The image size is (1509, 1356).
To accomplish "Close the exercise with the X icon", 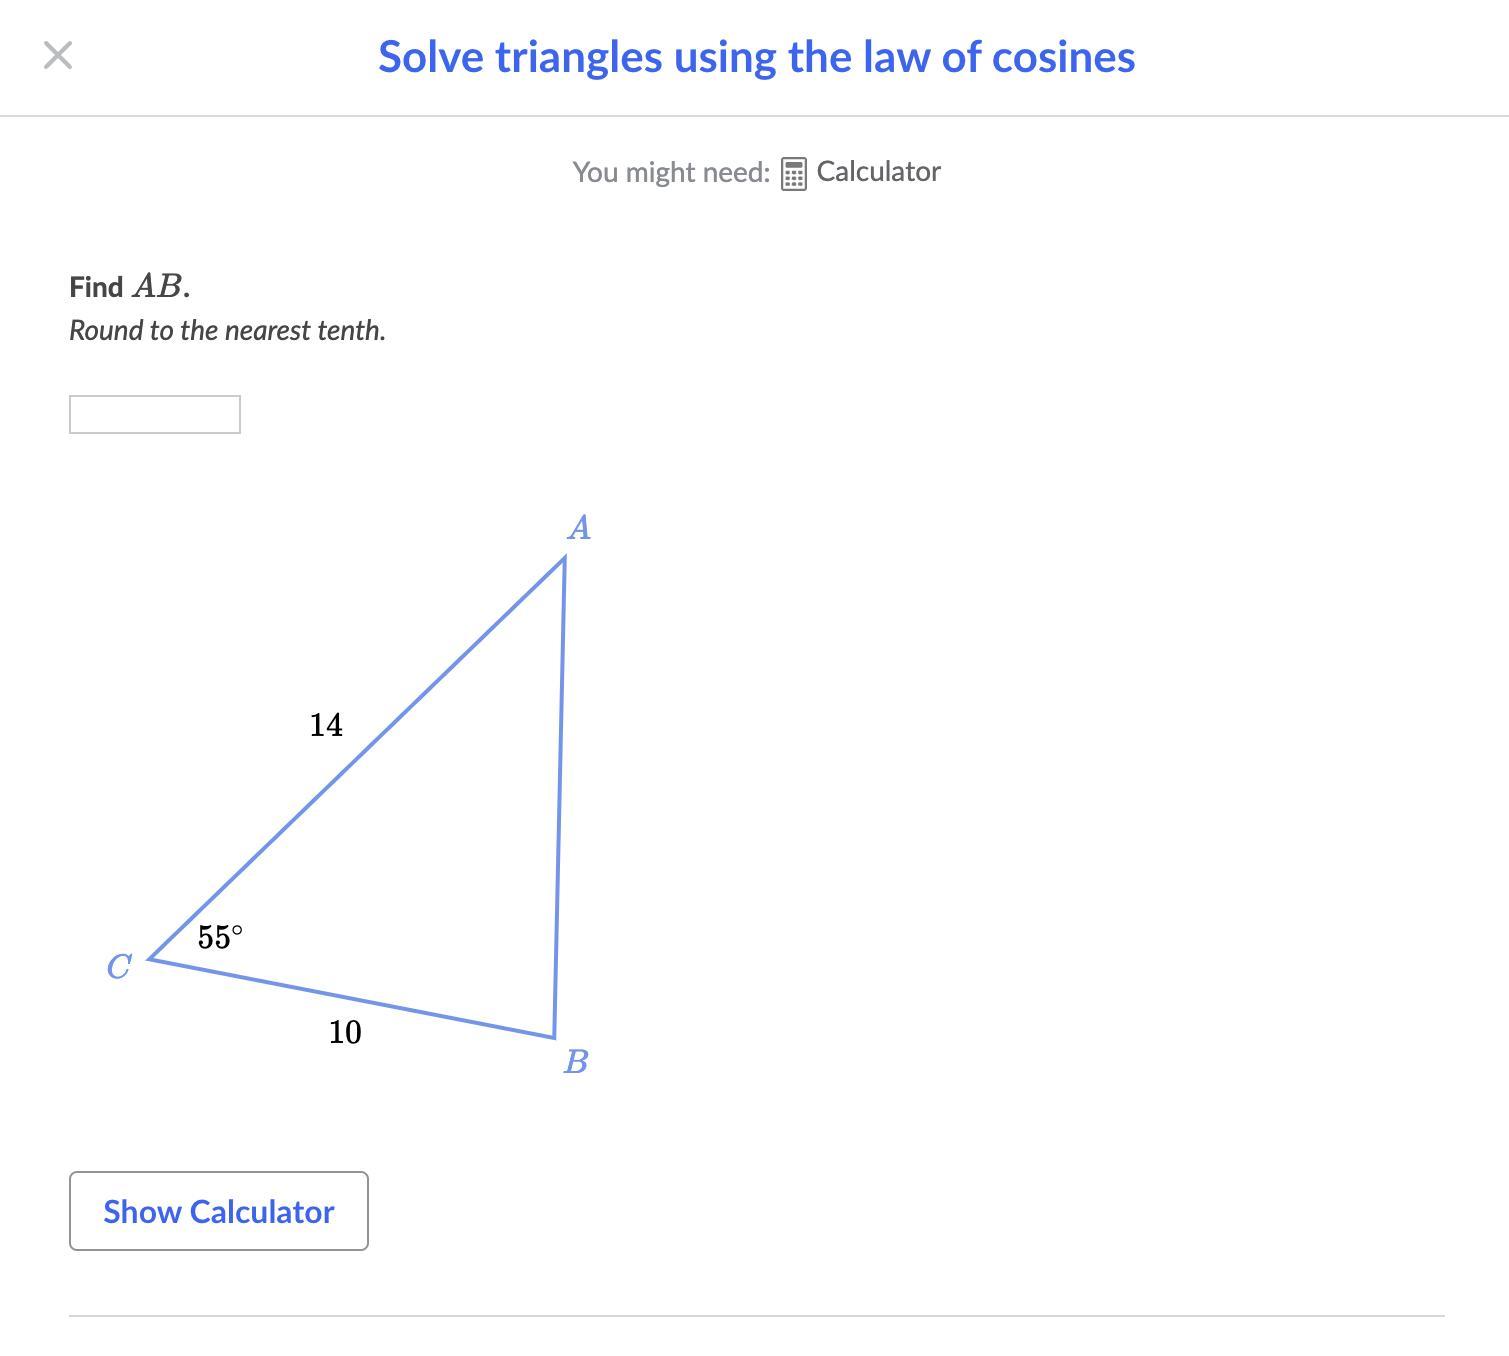I will pos(58,56).
